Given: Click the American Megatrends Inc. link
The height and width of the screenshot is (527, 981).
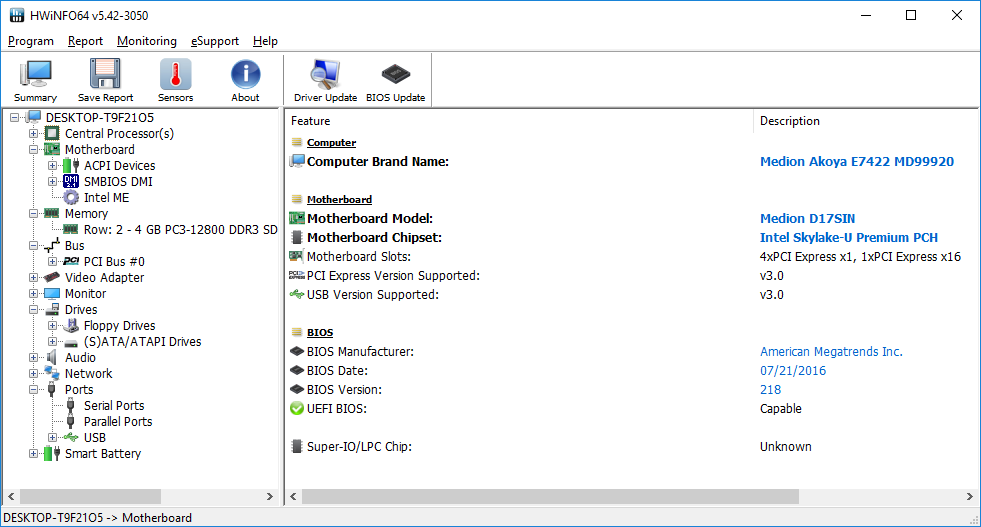Looking at the screenshot, I should pos(830,352).
